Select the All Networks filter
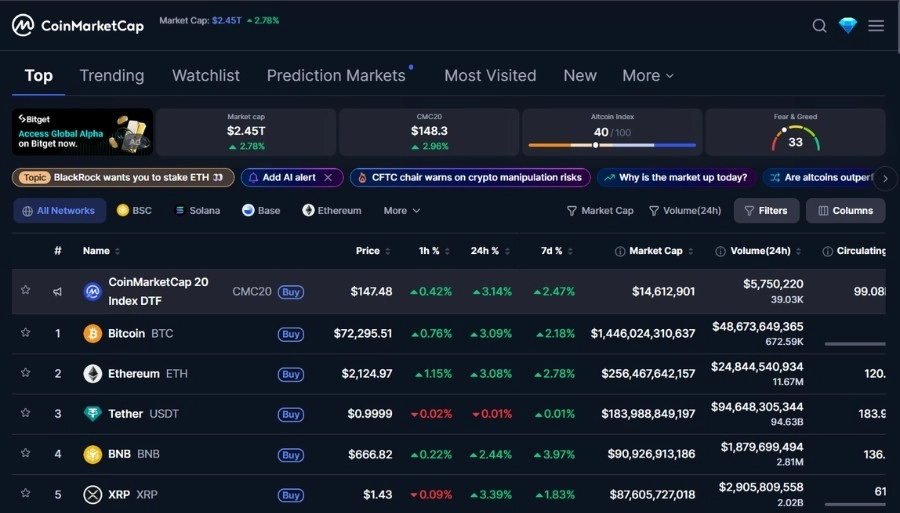 (60, 211)
